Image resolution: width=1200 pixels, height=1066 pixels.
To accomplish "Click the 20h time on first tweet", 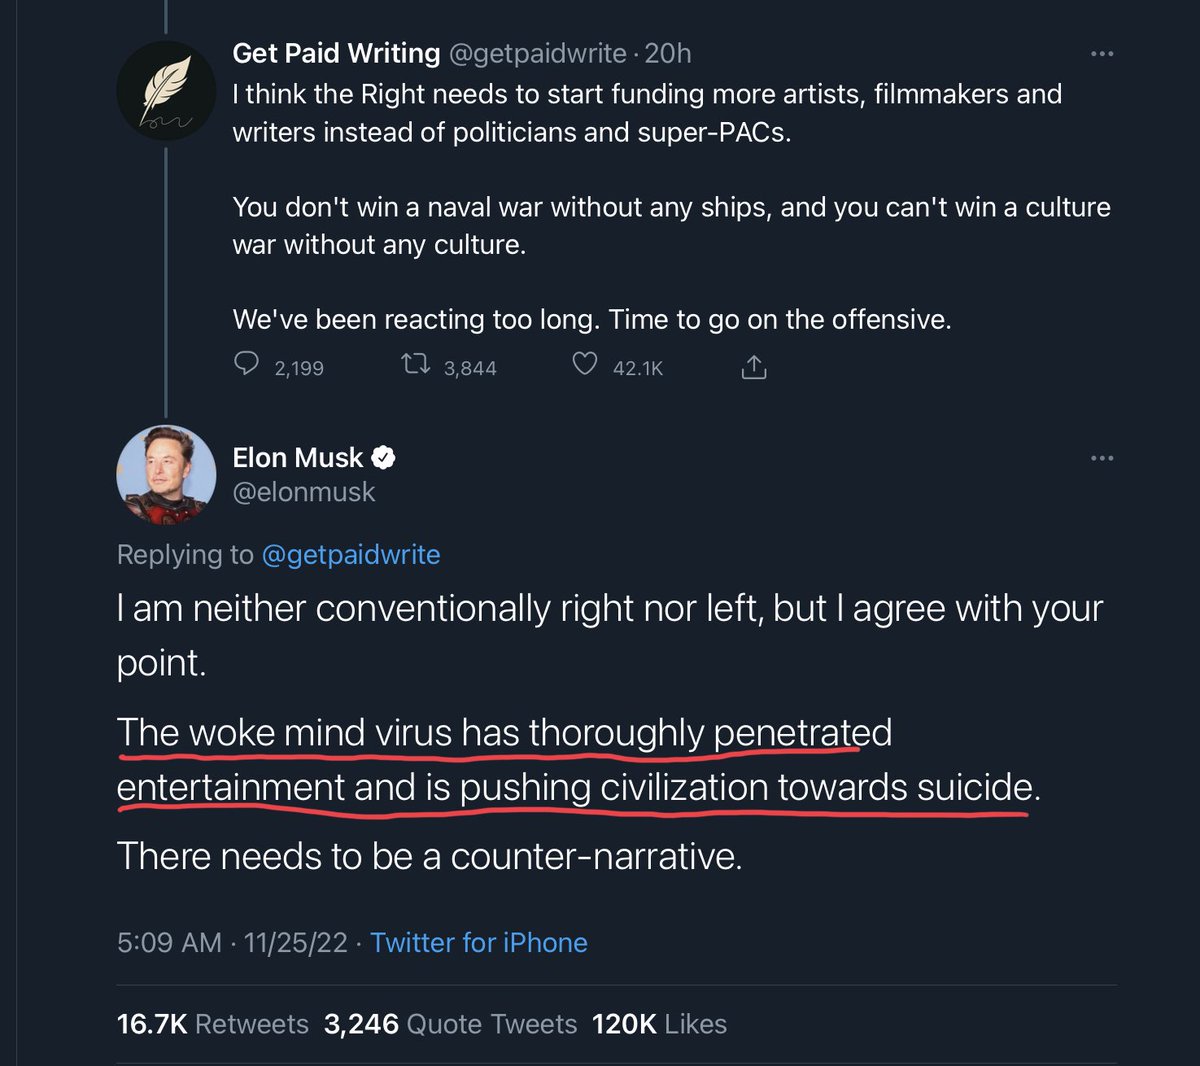I will tap(668, 53).
